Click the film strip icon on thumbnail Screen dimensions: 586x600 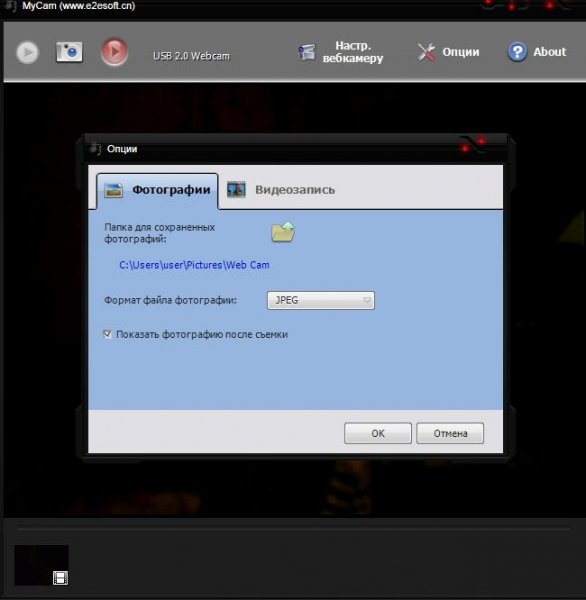click(x=60, y=578)
